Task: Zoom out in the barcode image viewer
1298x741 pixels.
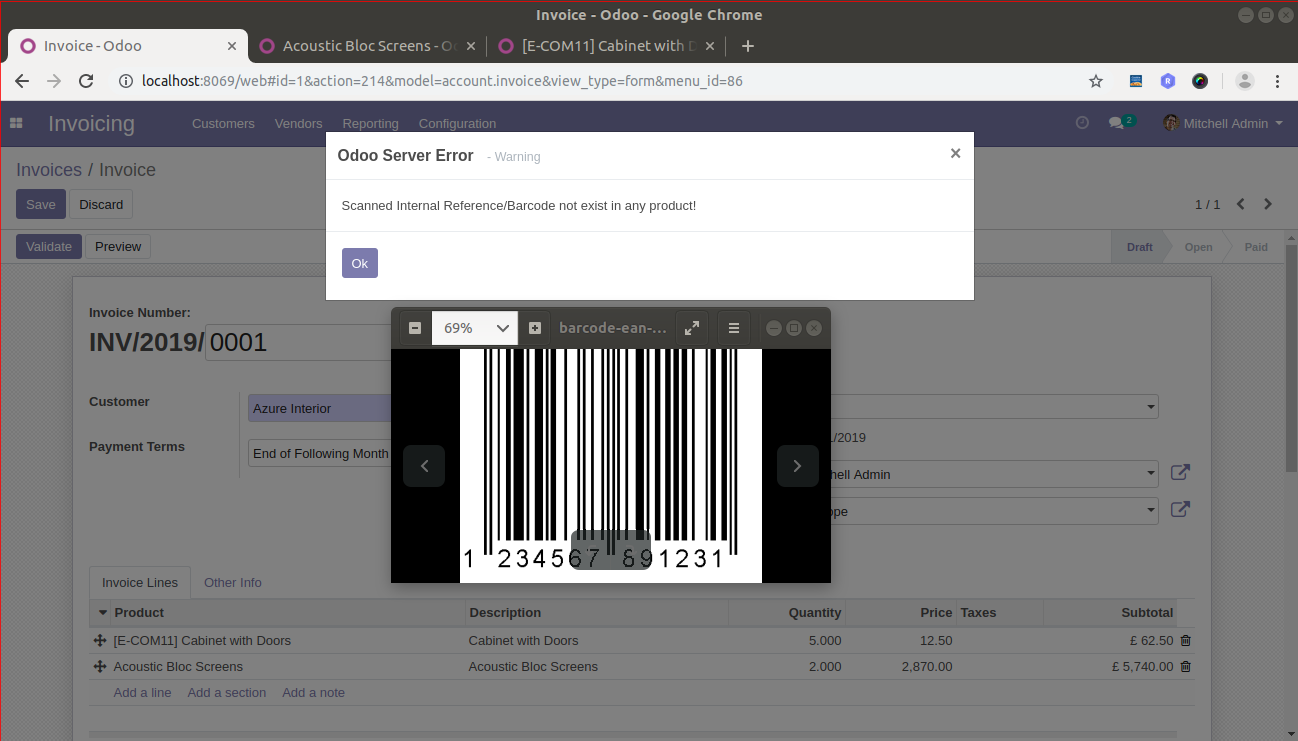Action: tap(415, 328)
